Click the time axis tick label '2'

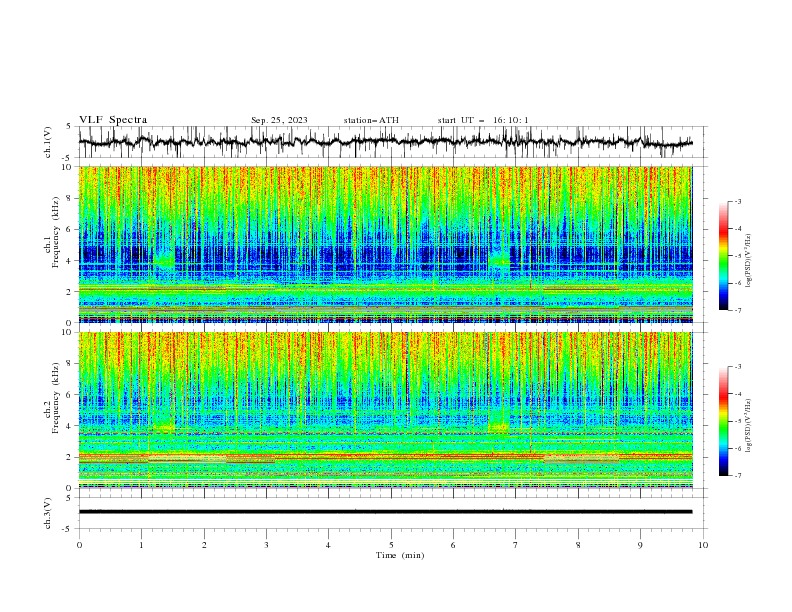coord(204,545)
